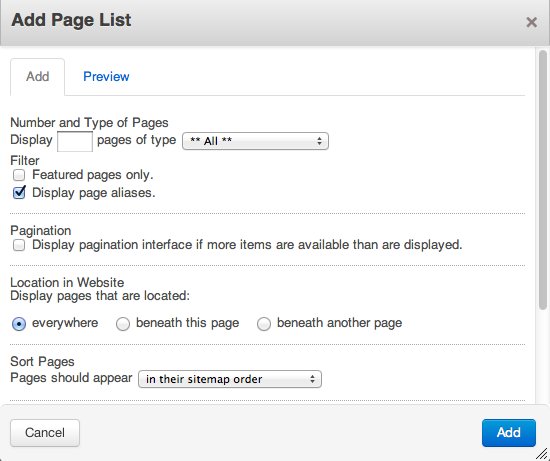Choose beneath this page option
The width and height of the screenshot is (550, 461).
click(123, 323)
